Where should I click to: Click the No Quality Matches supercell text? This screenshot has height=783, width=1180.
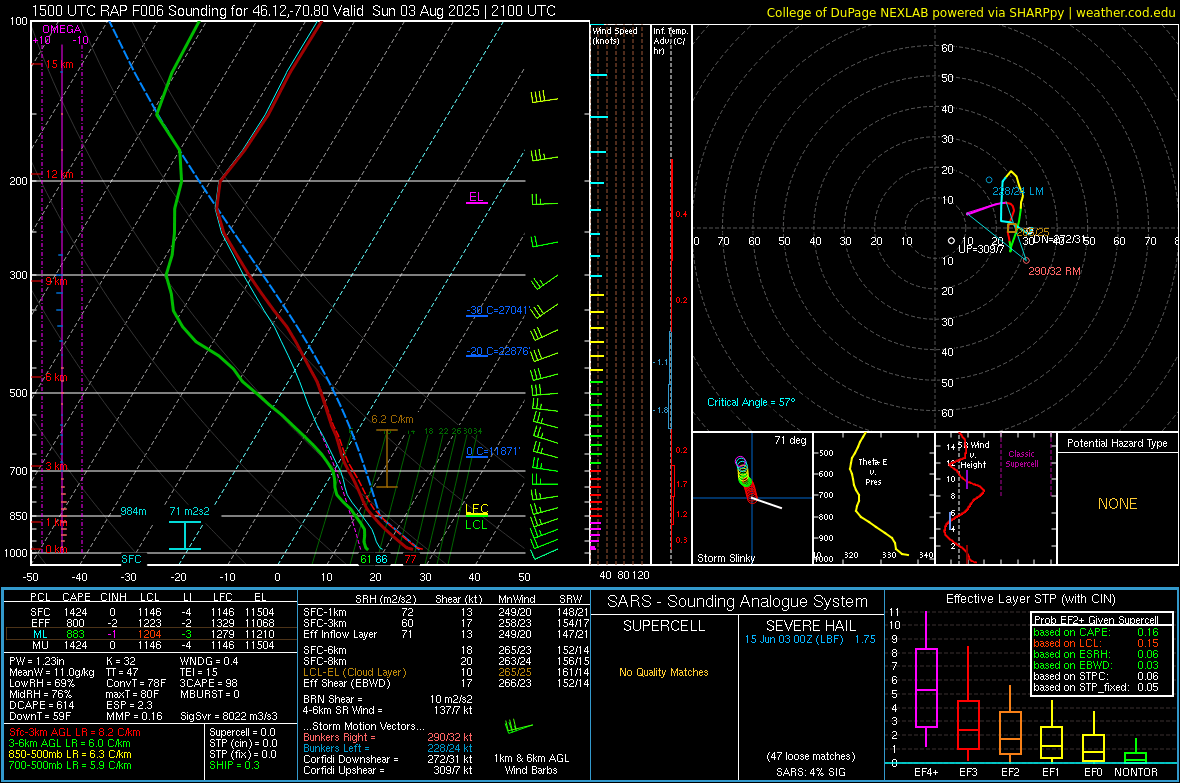pyautogui.click(x=664, y=672)
